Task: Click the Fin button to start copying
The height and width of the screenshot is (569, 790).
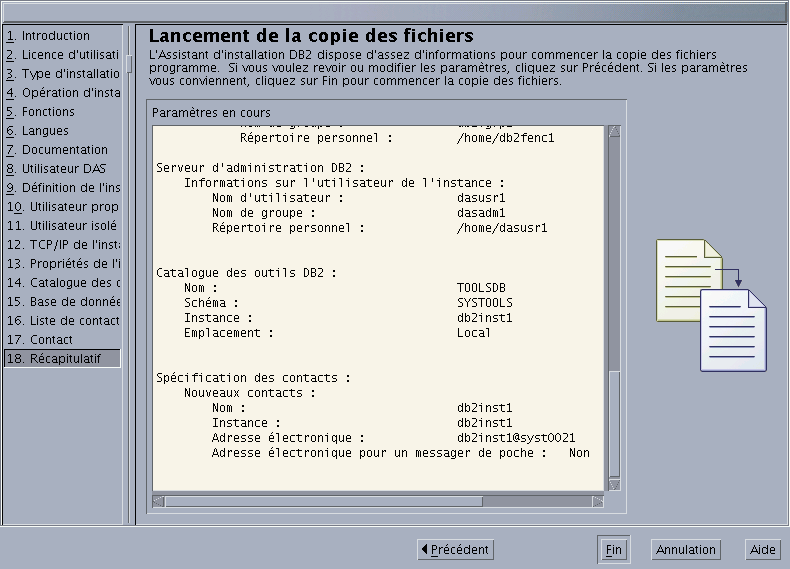Action: [613, 549]
